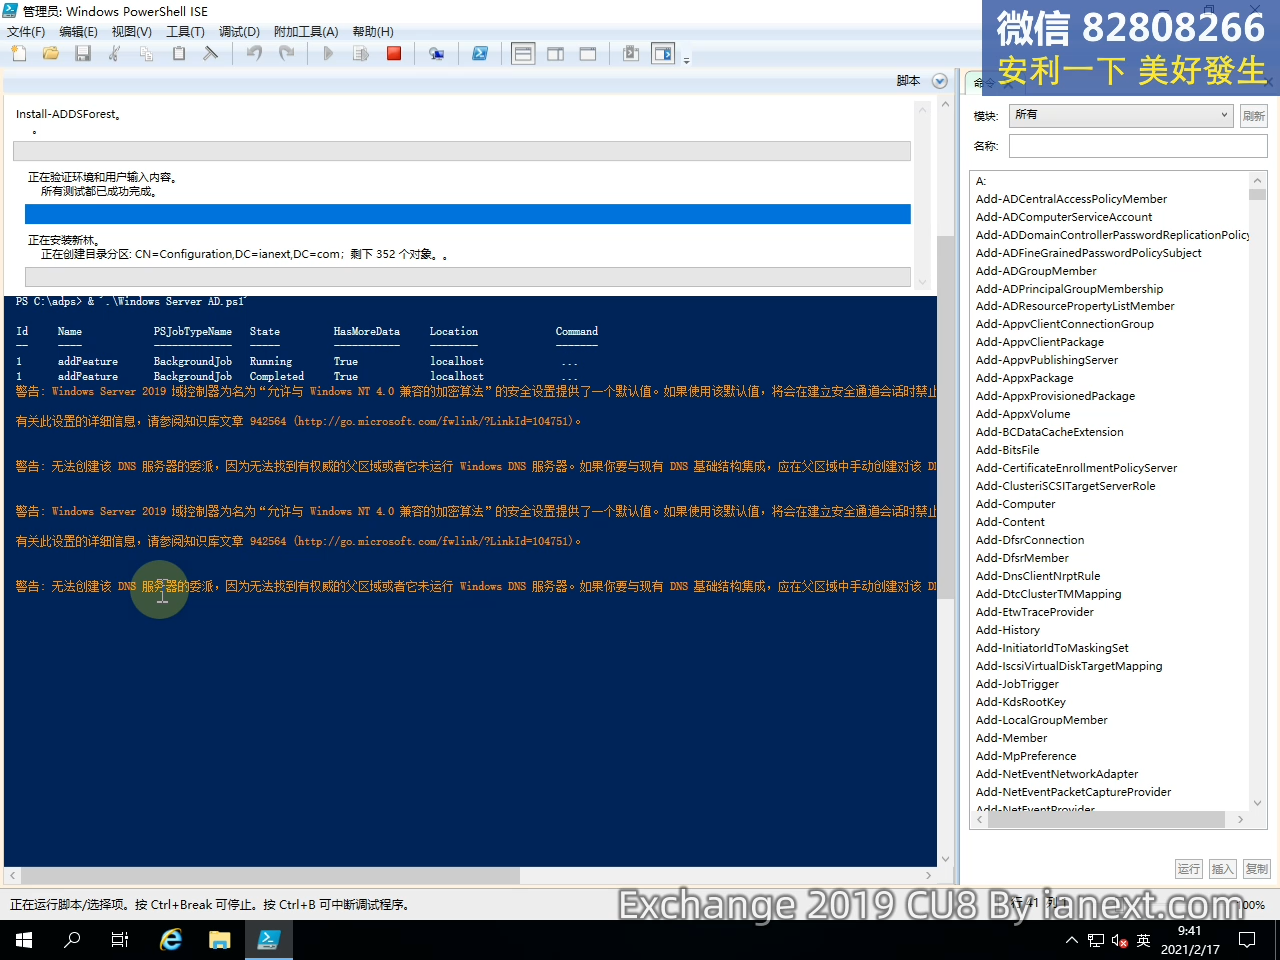
Task: Select Add-History in the command list
Action: (1008, 630)
